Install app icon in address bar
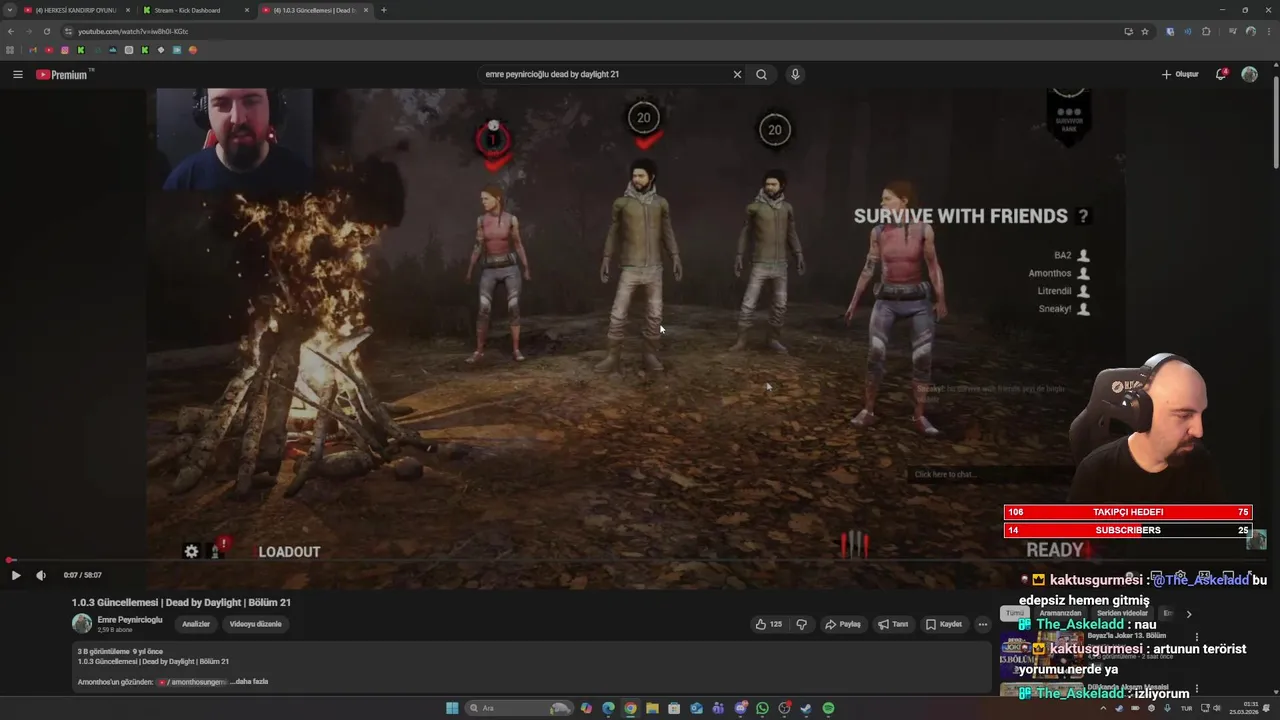 click(x=1128, y=31)
